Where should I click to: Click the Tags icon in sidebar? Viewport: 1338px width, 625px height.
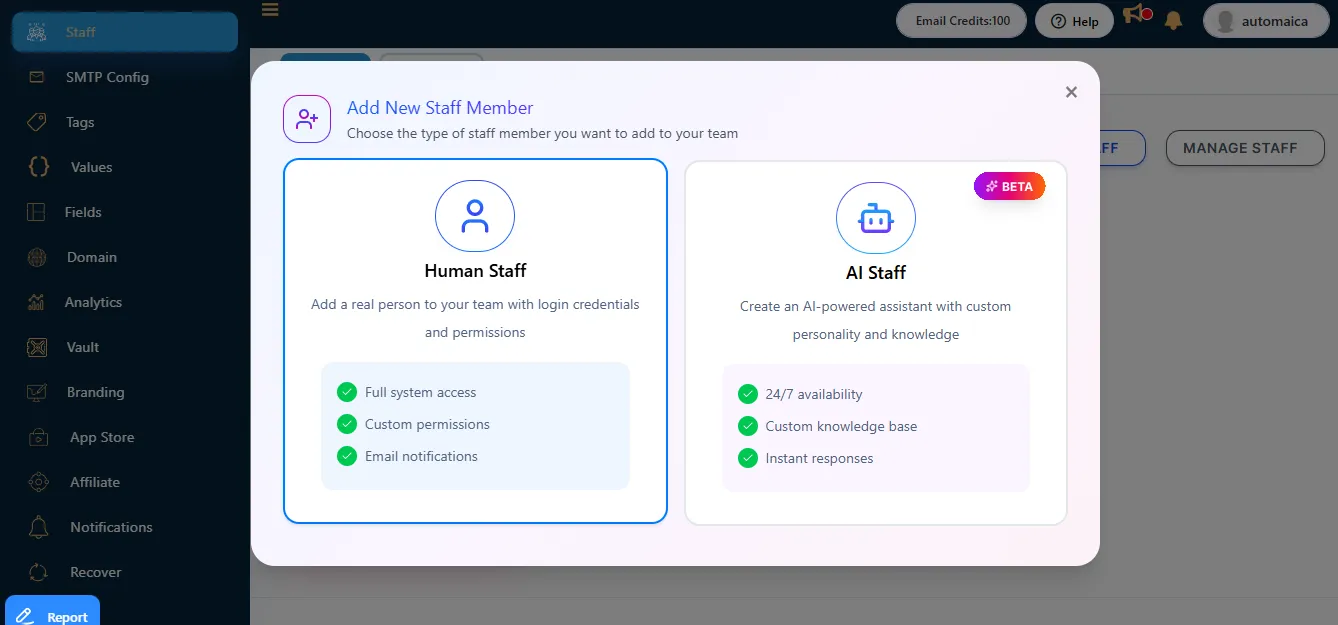[37, 122]
